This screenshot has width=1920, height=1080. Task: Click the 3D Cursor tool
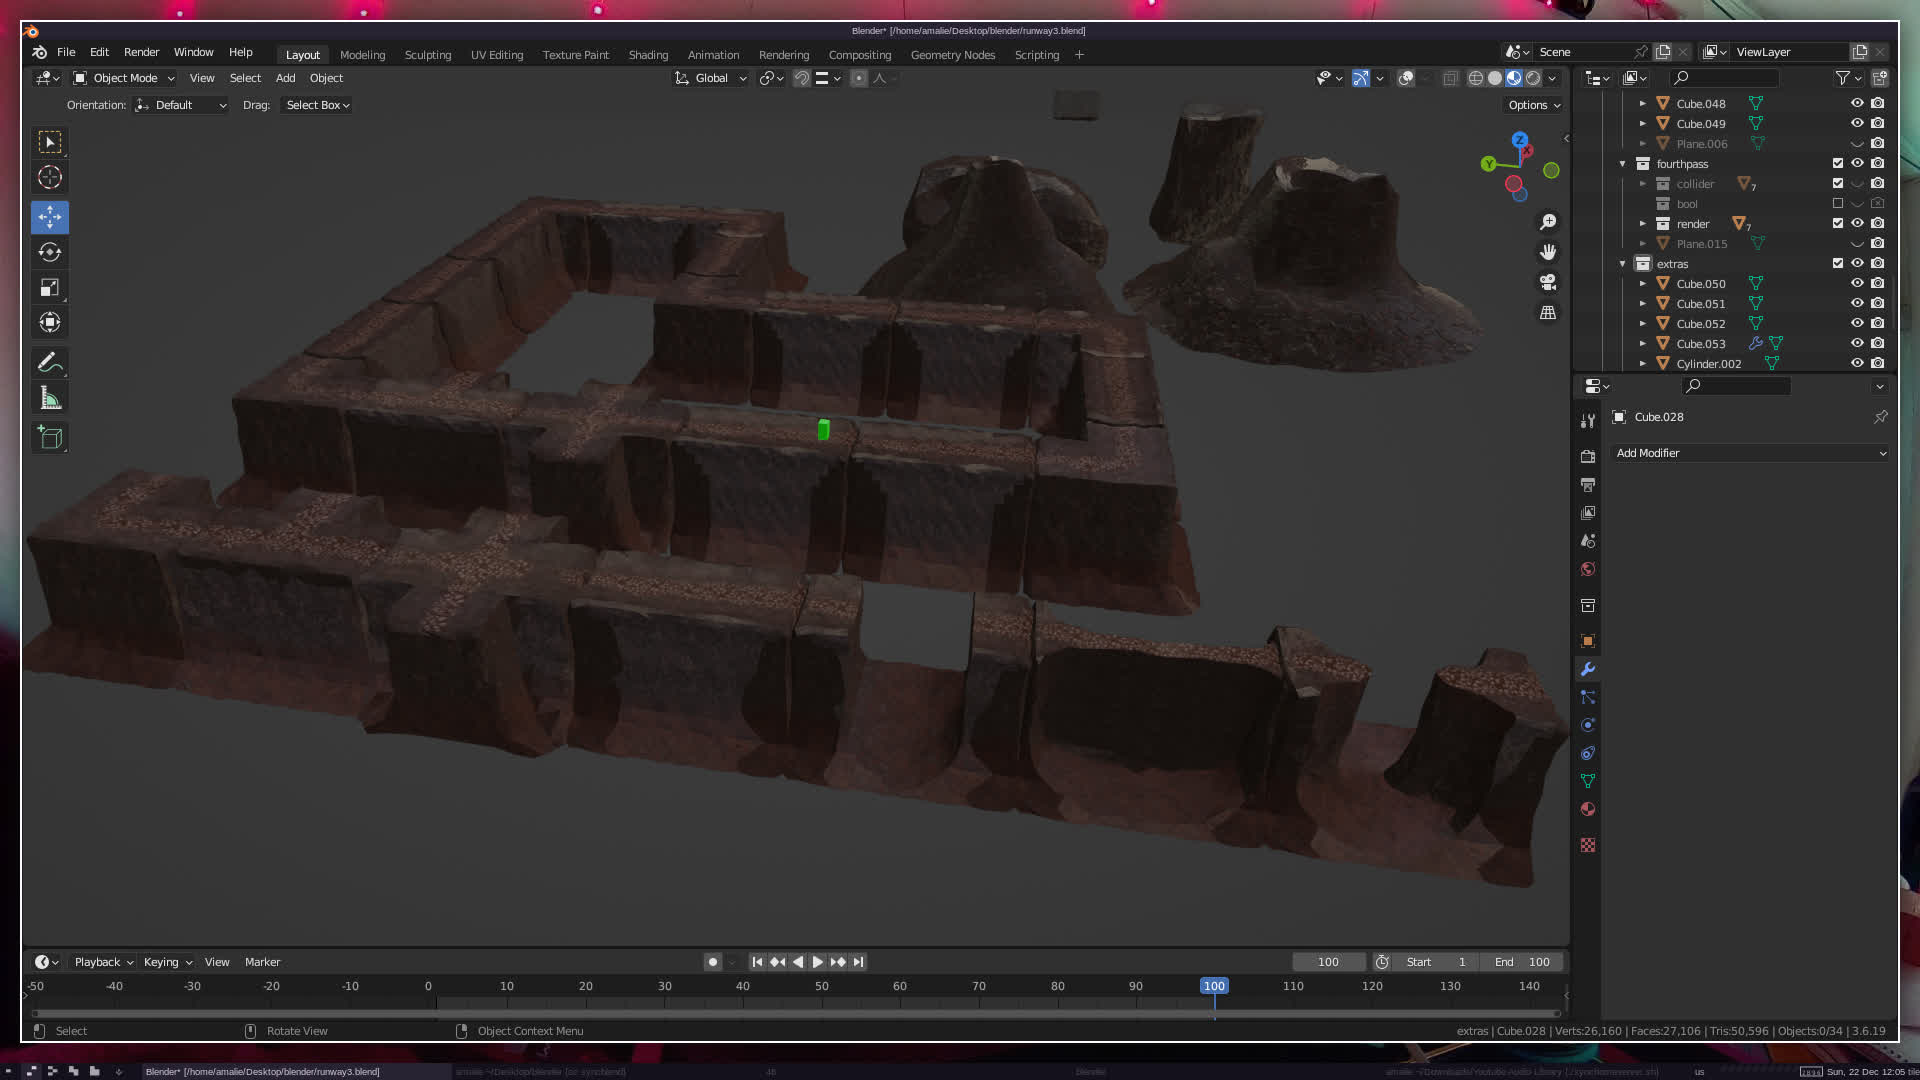coord(50,178)
